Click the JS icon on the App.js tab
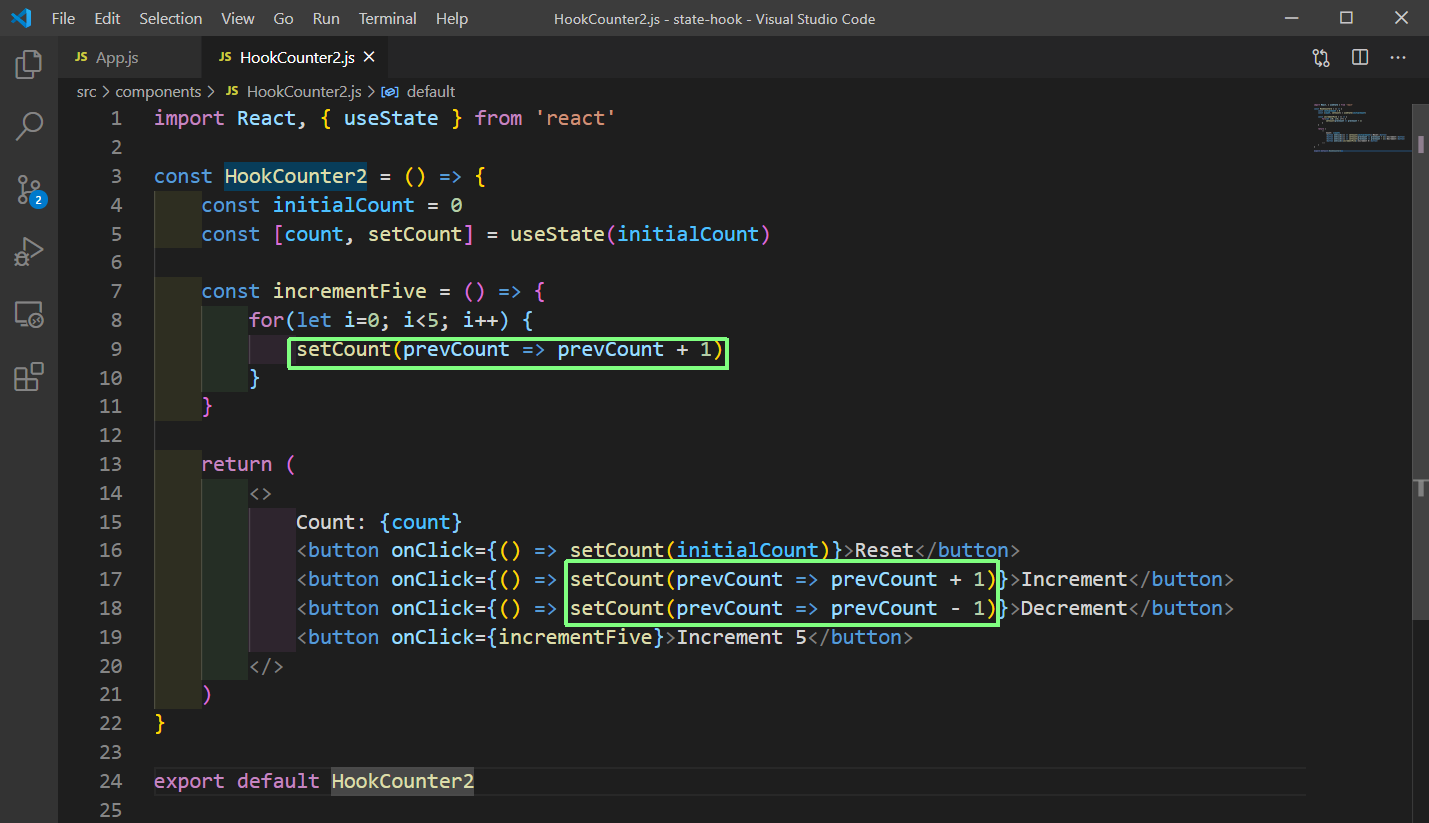Viewport: 1429px width, 823px height. [81, 58]
